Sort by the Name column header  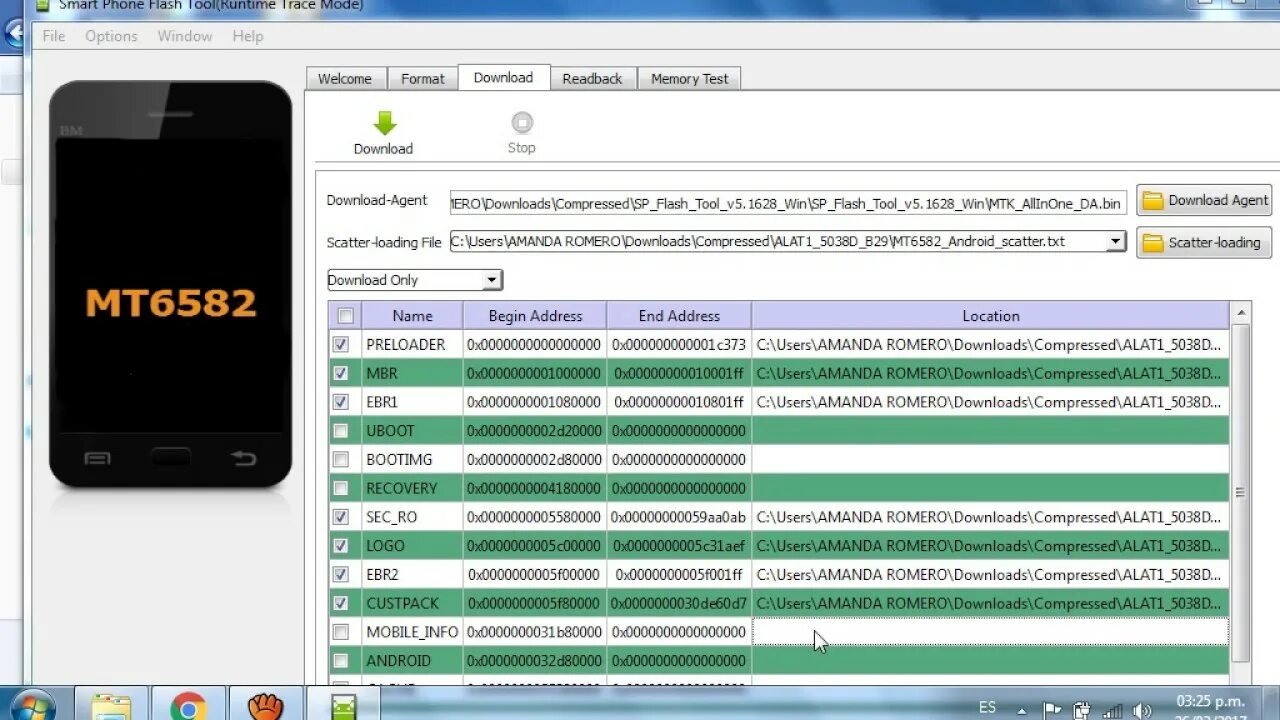click(x=412, y=316)
